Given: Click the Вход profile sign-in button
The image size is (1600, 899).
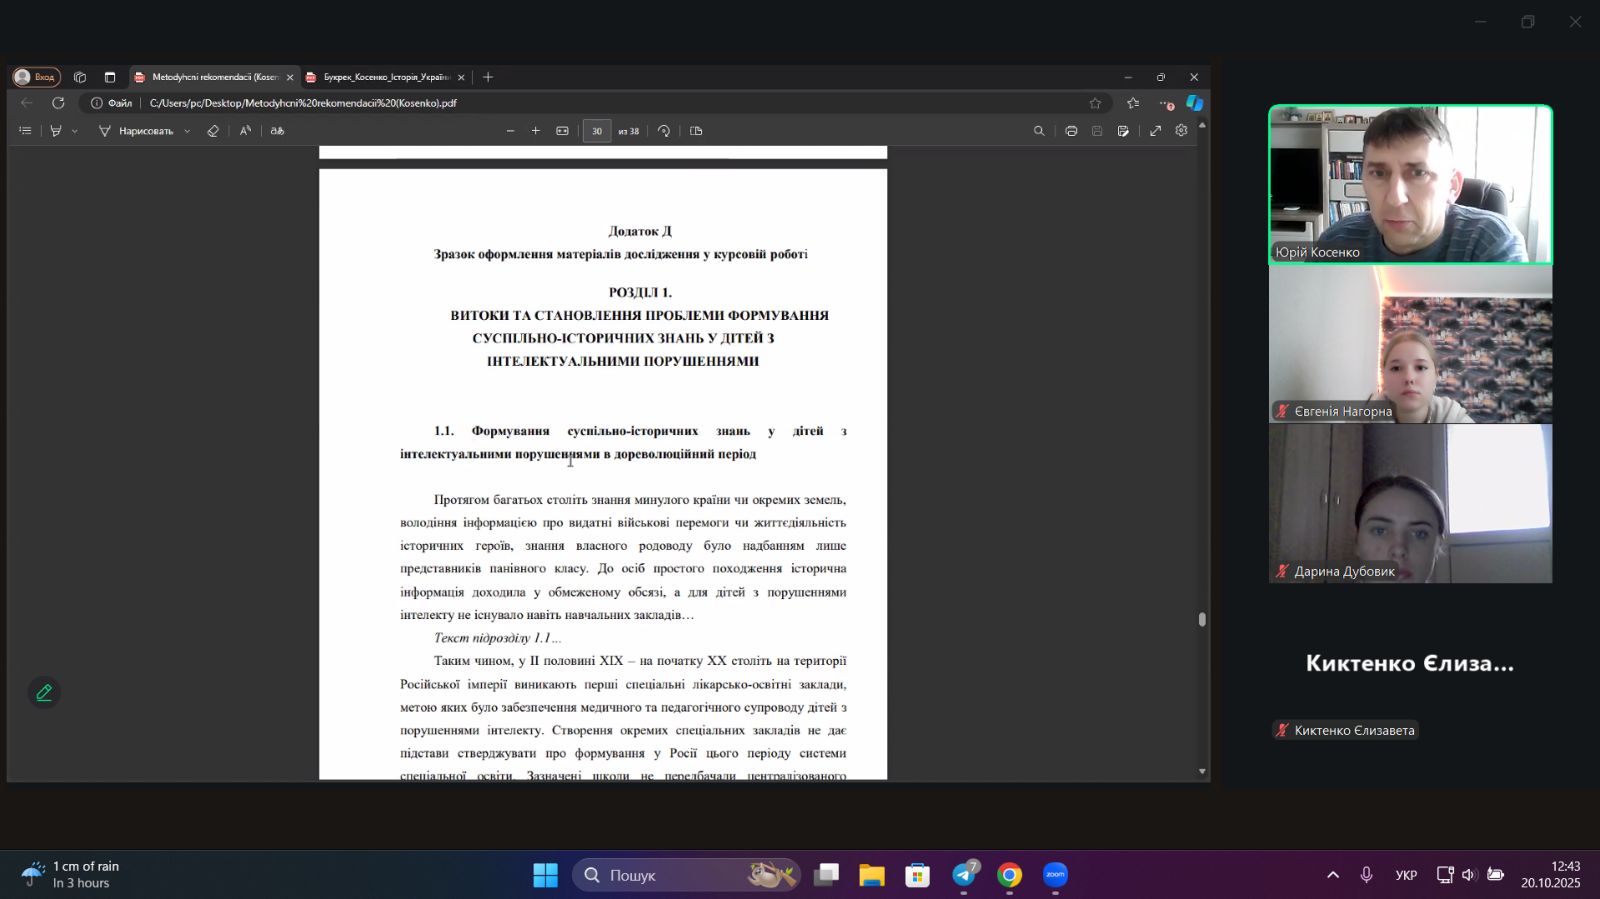Looking at the screenshot, I should point(36,77).
